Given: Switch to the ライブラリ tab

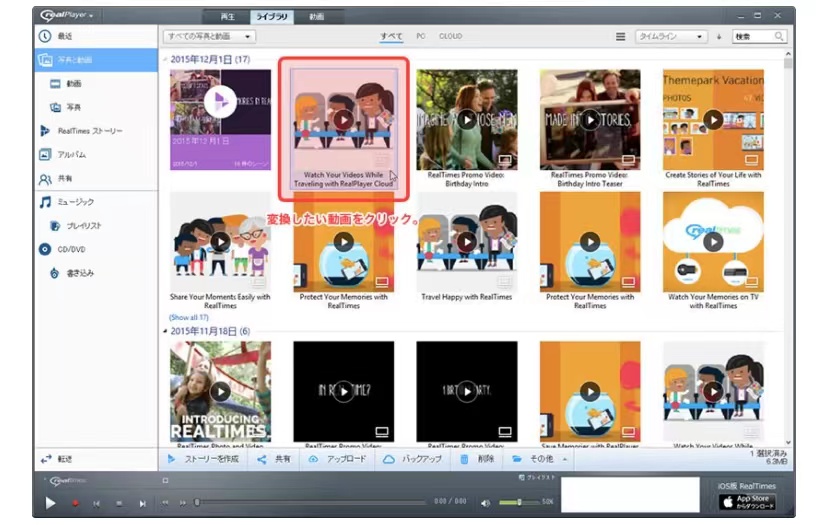Looking at the screenshot, I should (x=272, y=17).
